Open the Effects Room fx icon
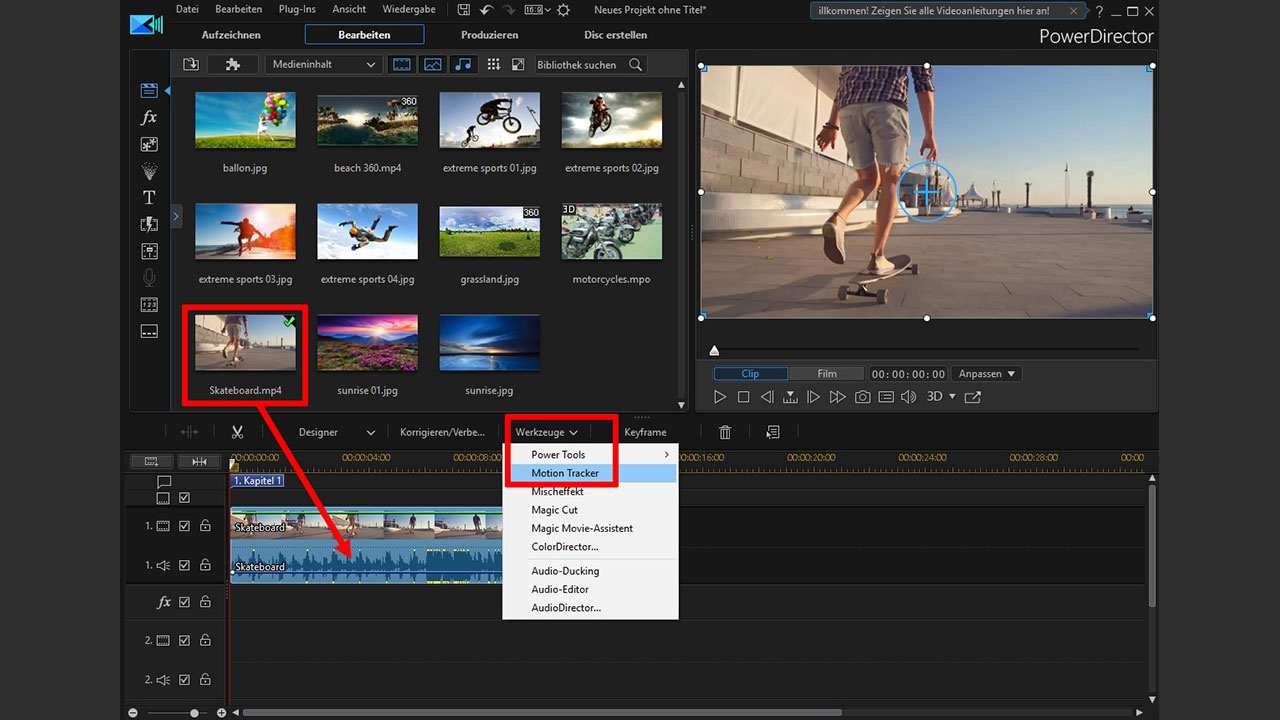 click(x=149, y=118)
